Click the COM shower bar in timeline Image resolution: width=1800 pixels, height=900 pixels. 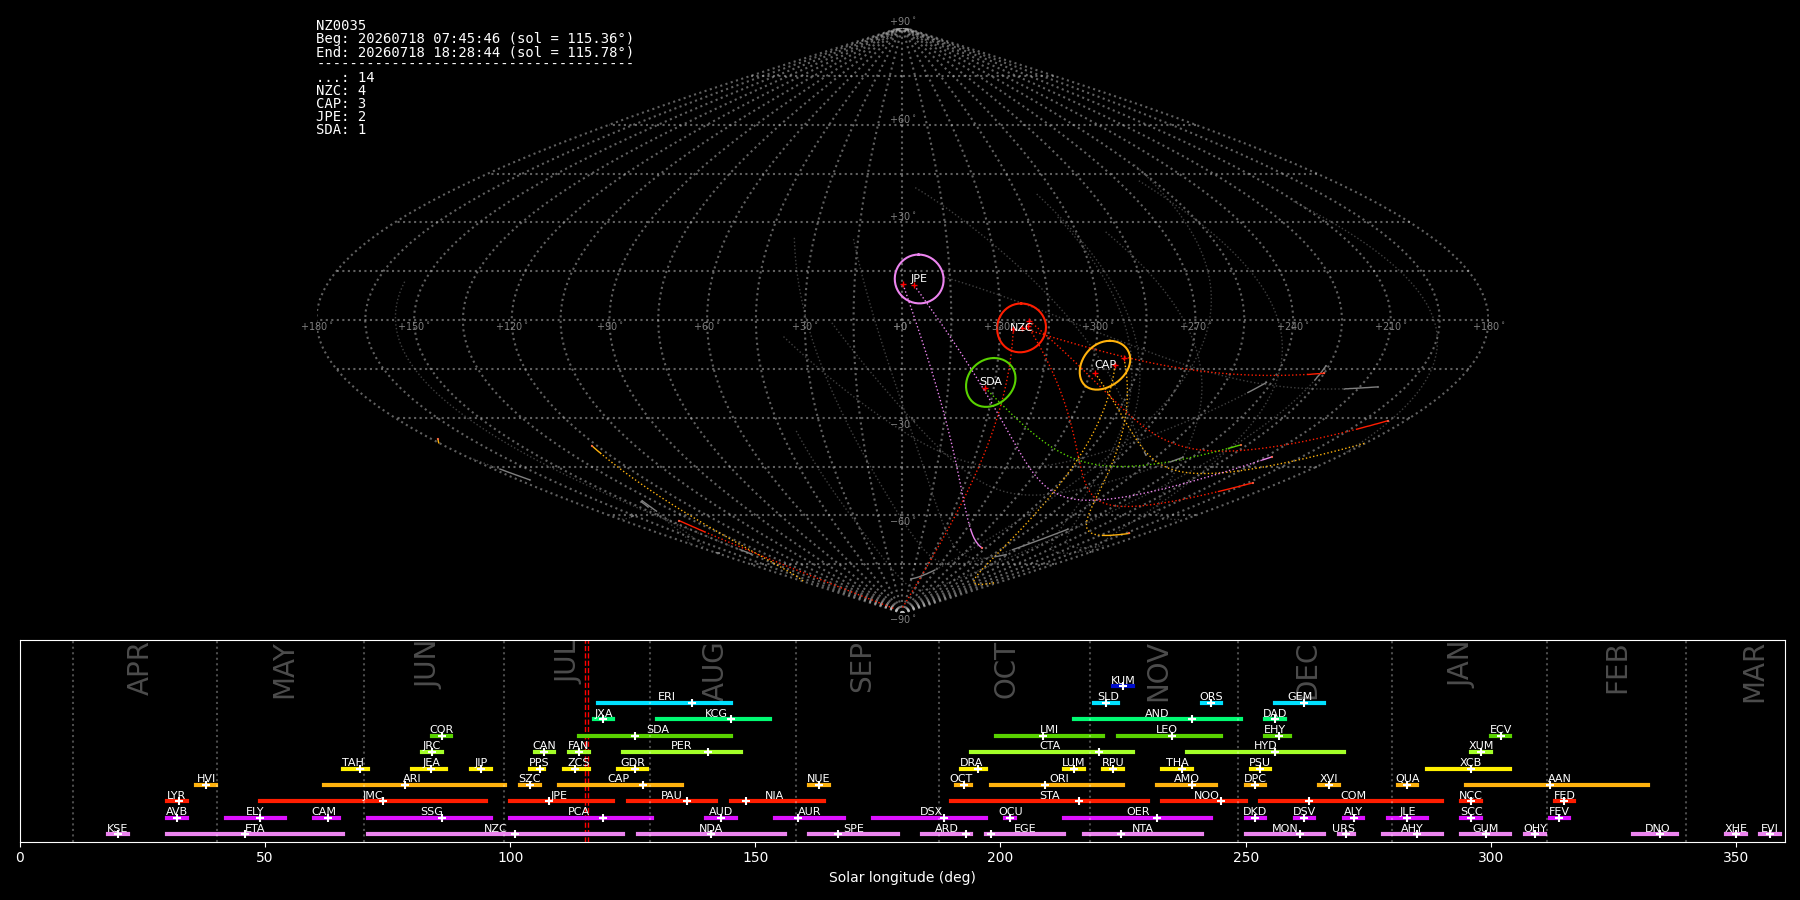click(x=1351, y=801)
